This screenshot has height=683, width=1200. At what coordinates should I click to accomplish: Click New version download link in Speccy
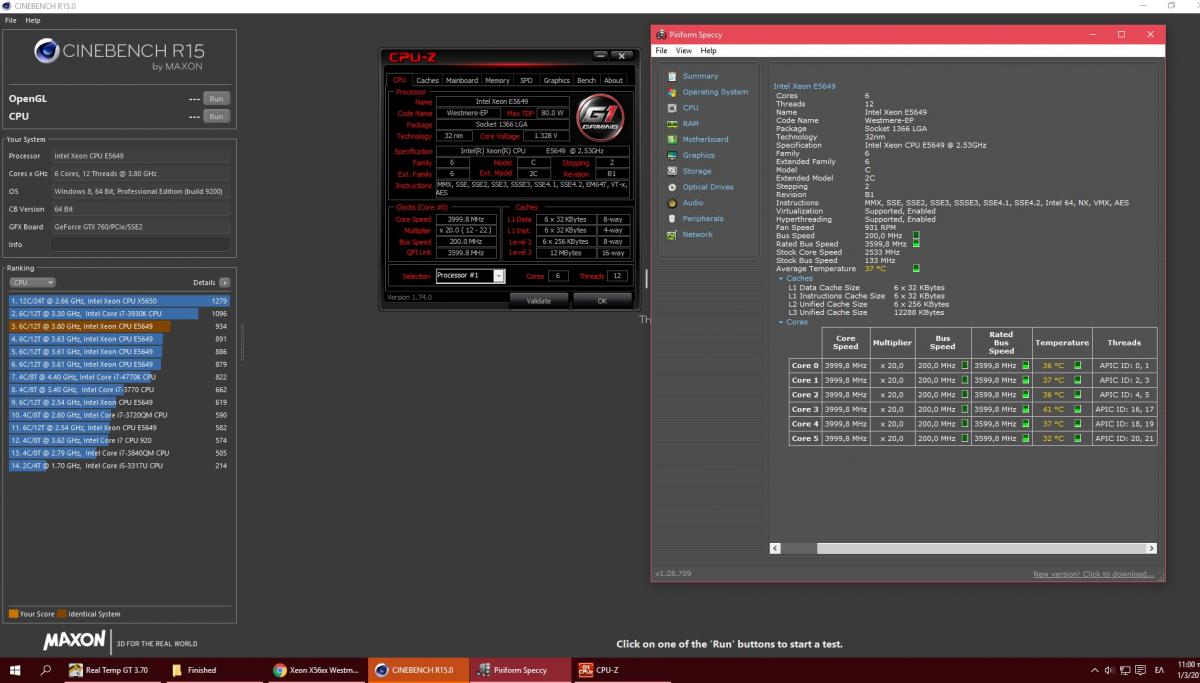pos(1093,574)
